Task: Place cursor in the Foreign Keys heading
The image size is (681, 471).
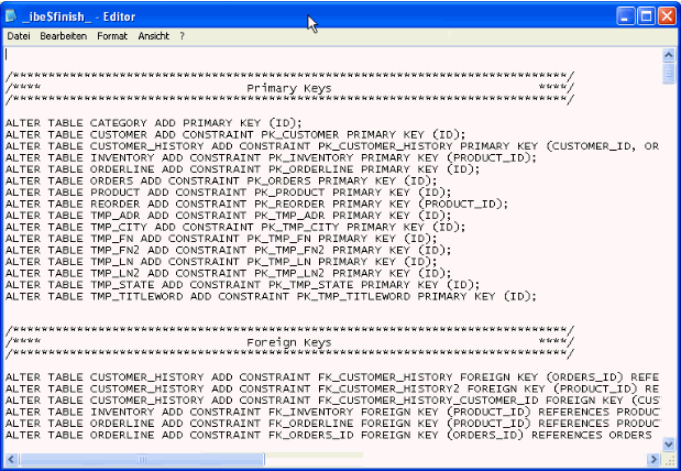Action: [288, 342]
